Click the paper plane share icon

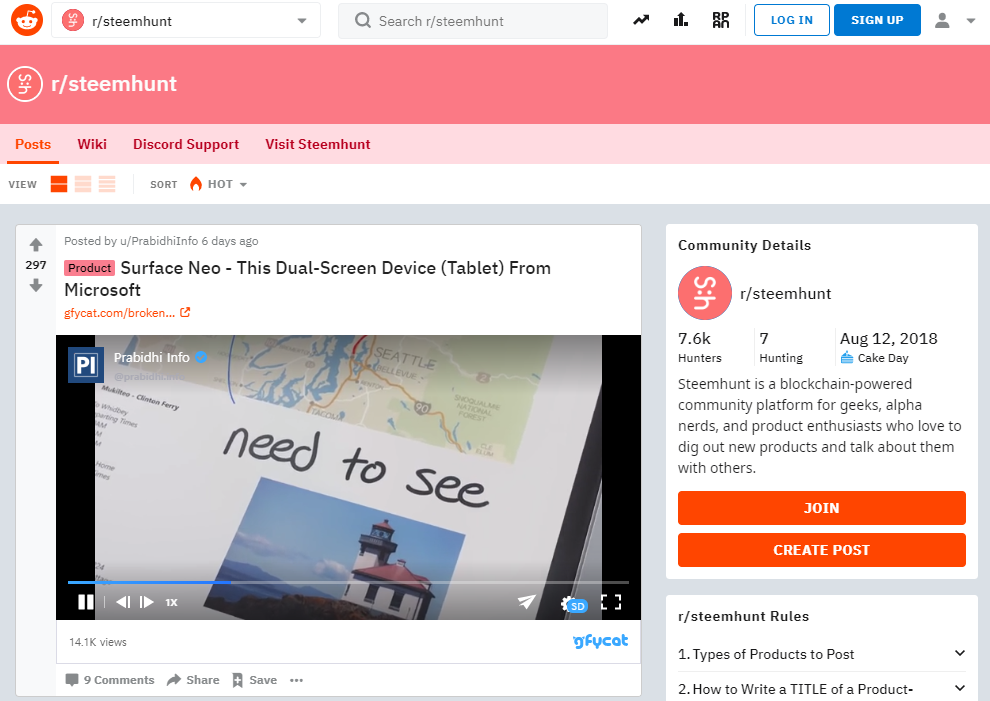click(x=527, y=602)
